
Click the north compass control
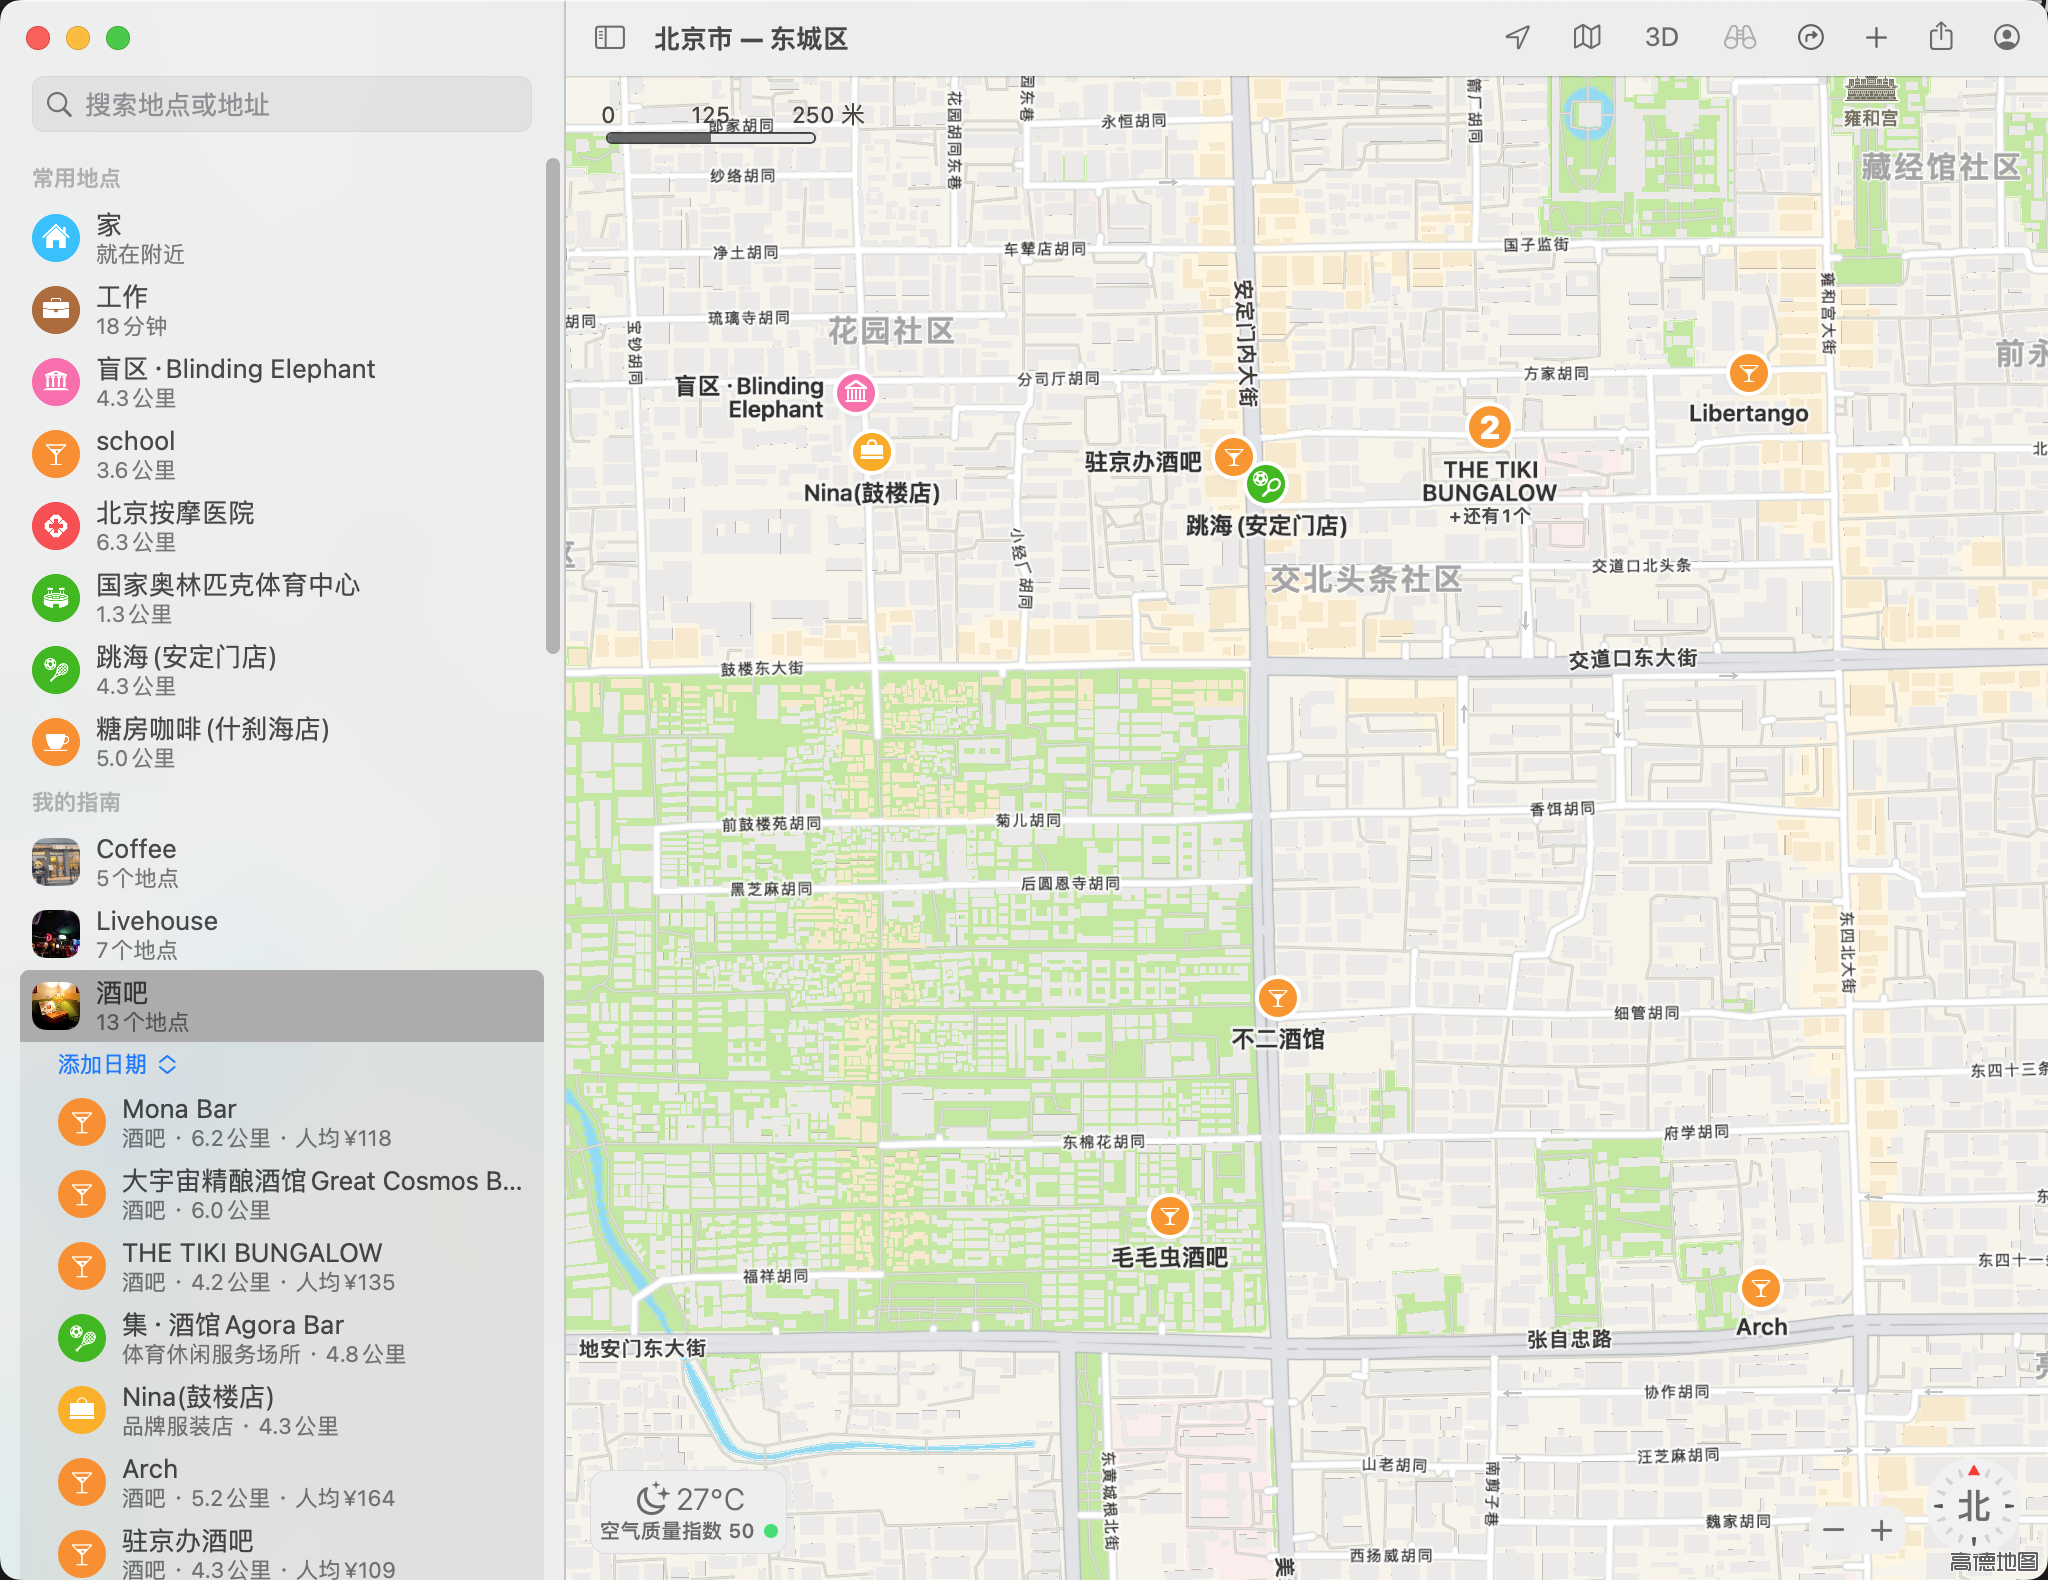(x=1973, y=1506)
